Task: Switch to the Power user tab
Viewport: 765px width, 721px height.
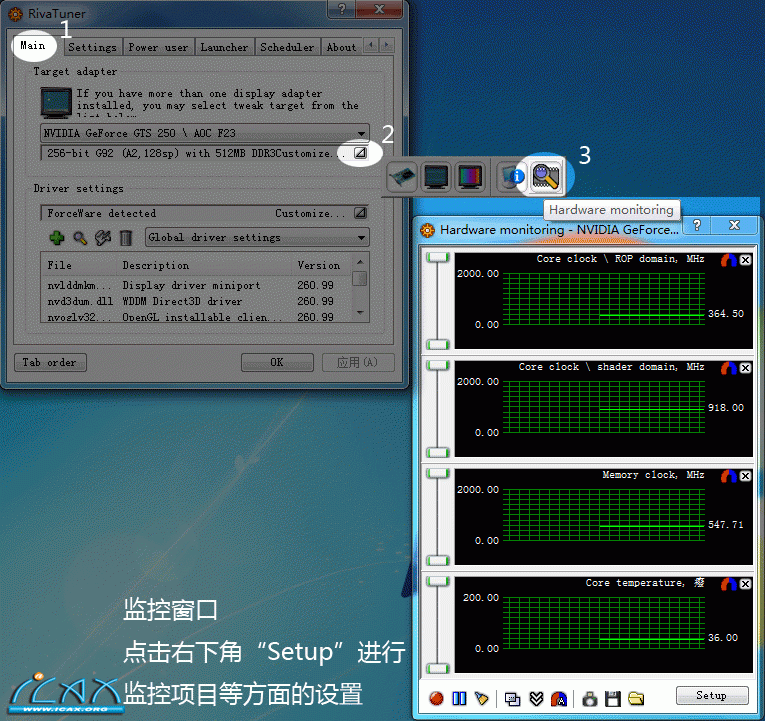Action: 158,47
